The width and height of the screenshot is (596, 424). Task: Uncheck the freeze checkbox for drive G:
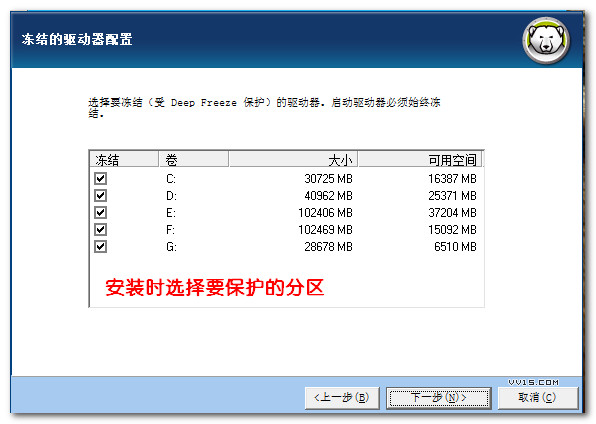pyautogui.click(x=100, y=246)
